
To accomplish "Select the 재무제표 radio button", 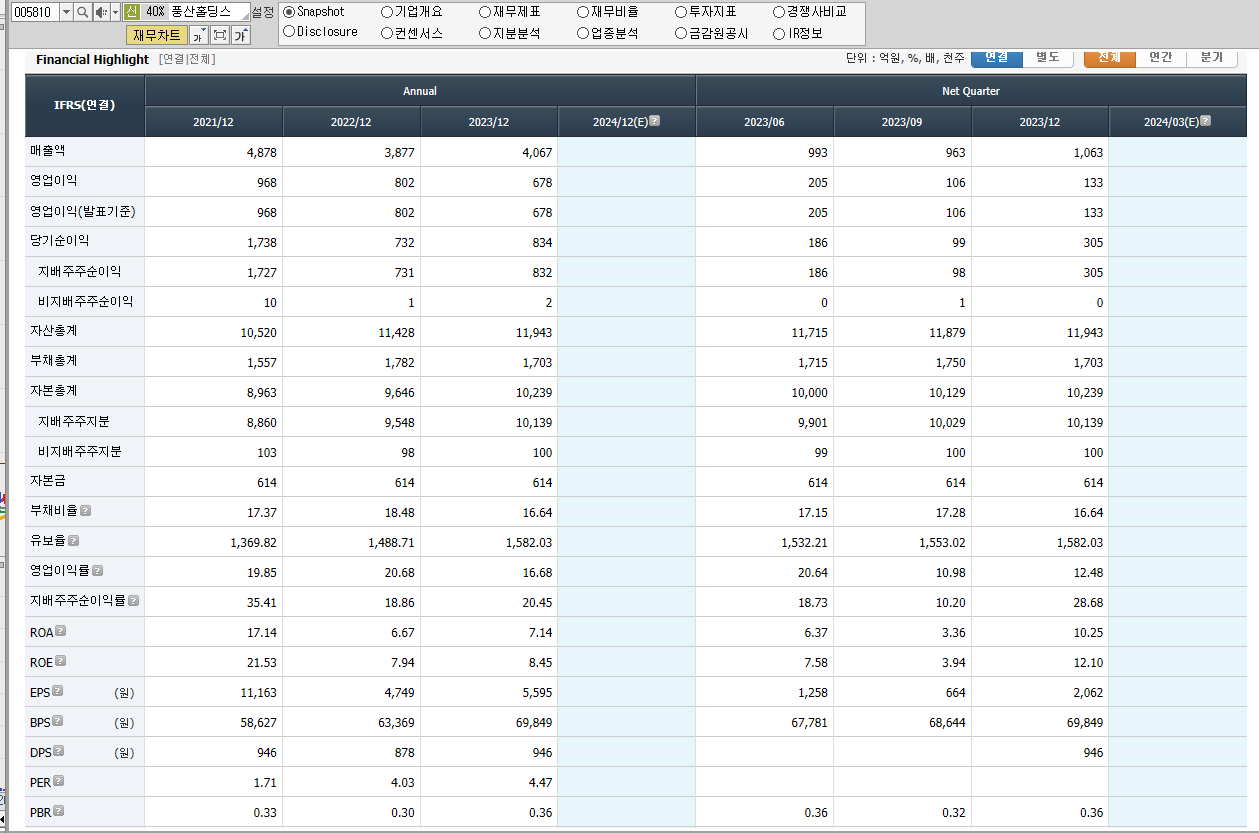I will (485, 12).
